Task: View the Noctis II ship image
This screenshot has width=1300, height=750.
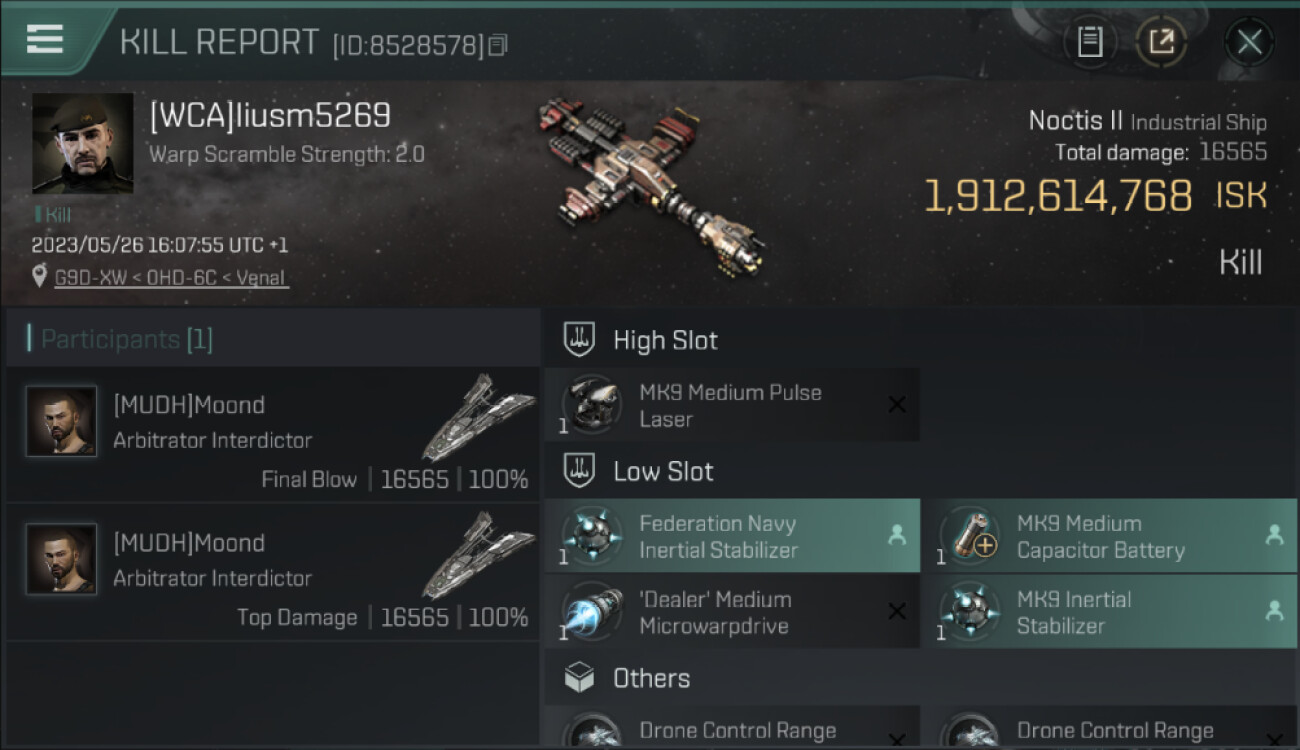Action: (x=650, y=185)
